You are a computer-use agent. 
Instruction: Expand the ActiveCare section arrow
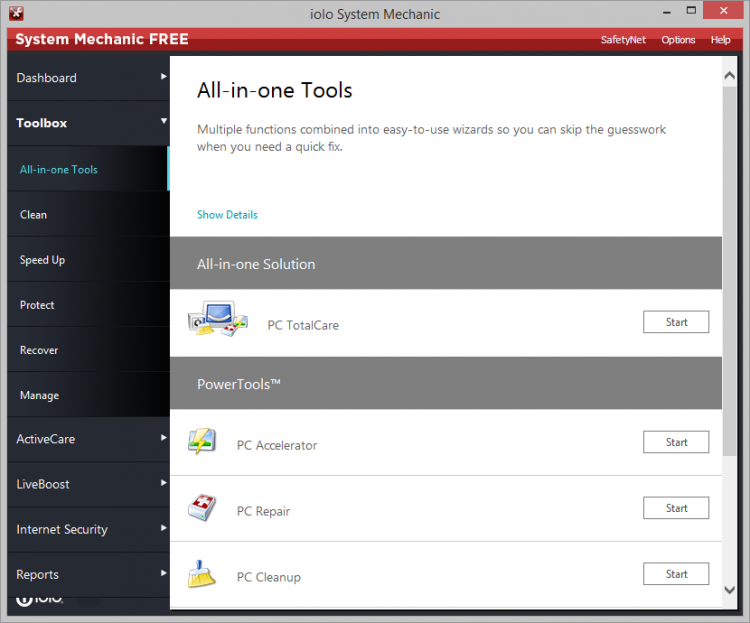164,438
